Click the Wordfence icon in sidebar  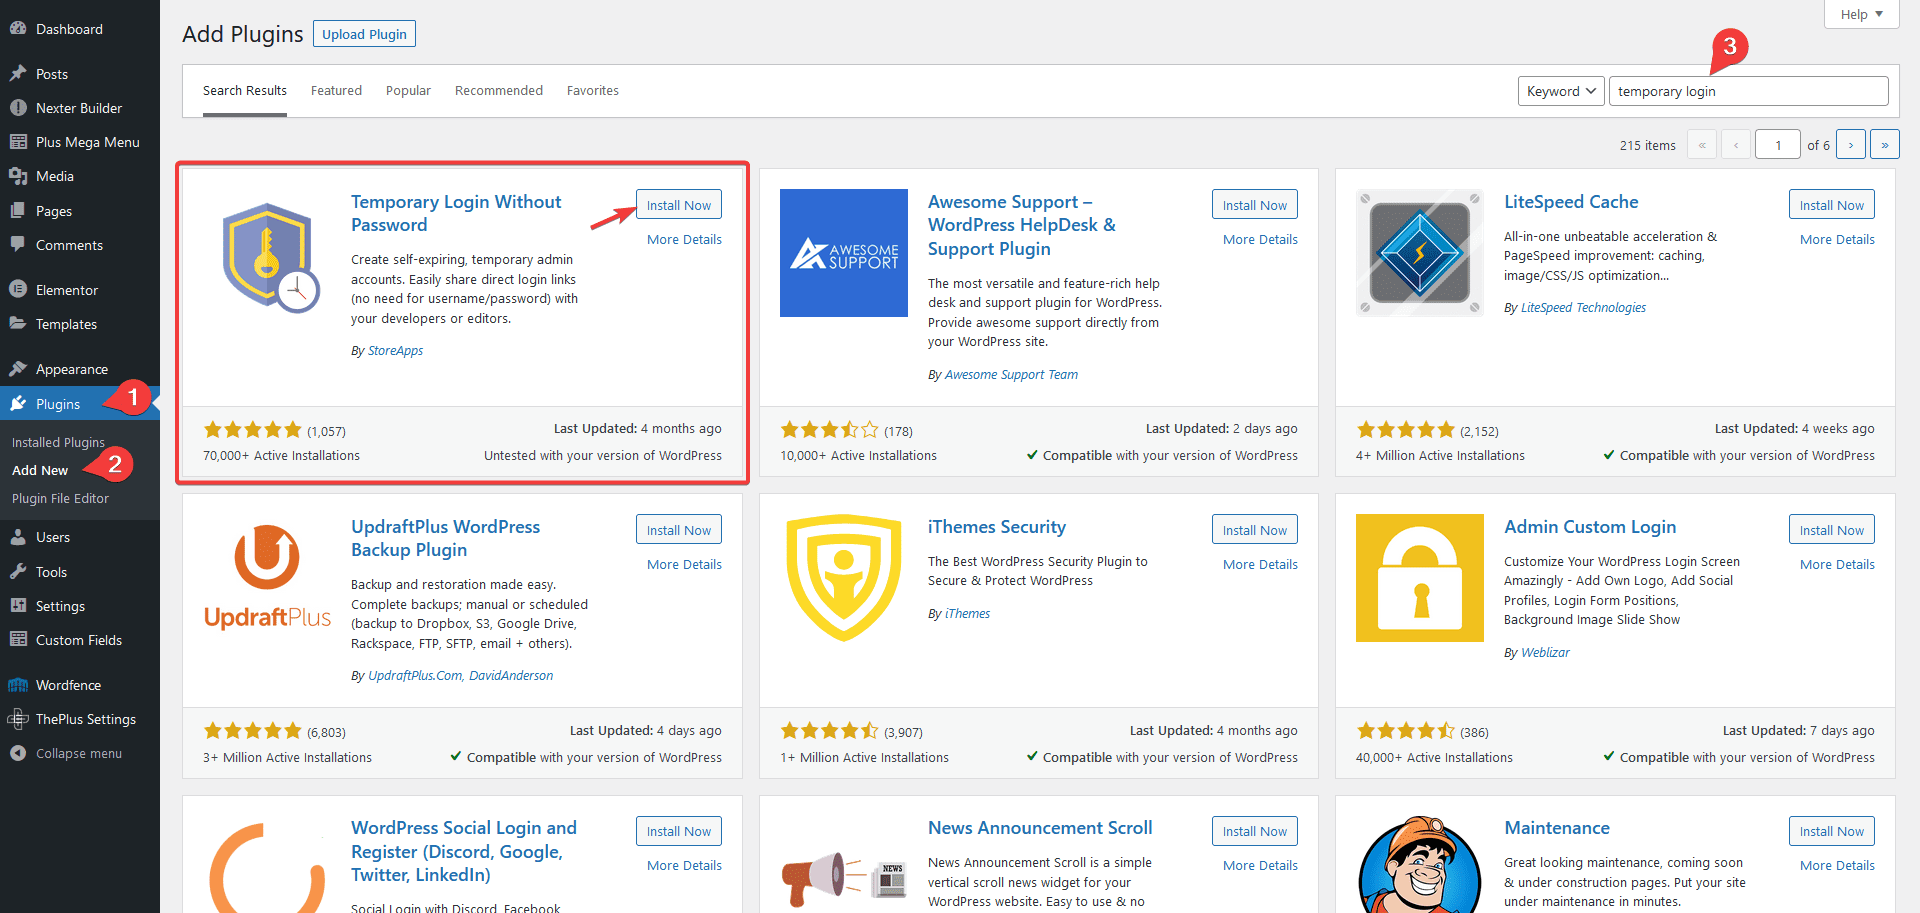18,685
